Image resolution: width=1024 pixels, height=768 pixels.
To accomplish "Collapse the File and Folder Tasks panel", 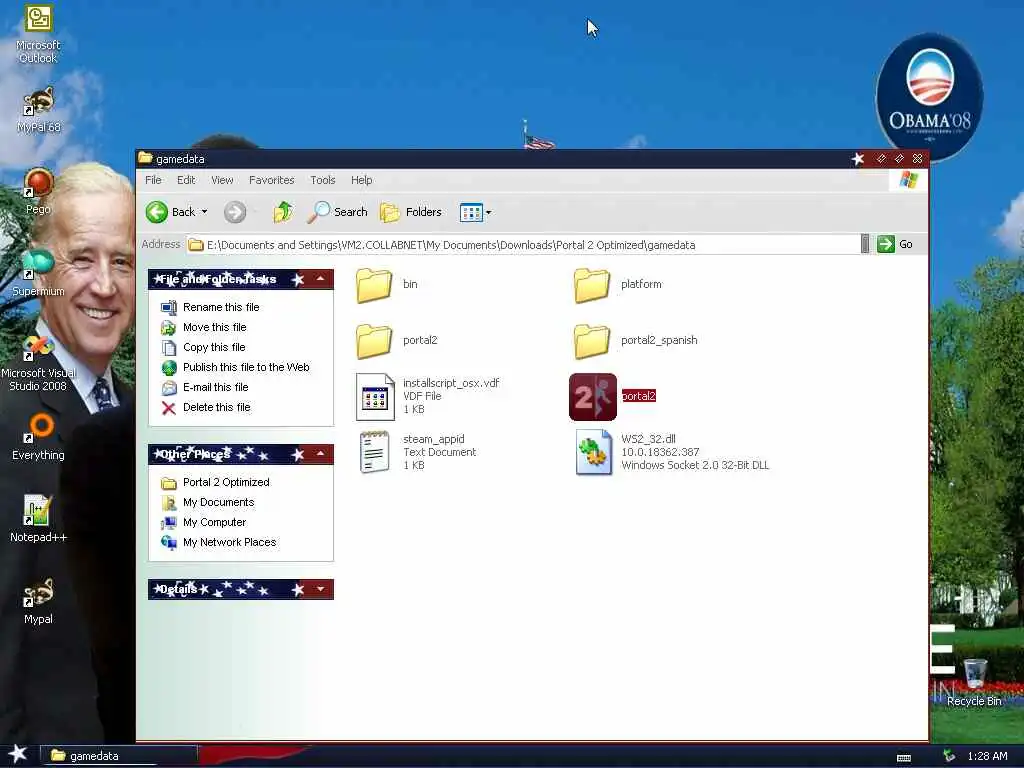I will coord(321,280).
